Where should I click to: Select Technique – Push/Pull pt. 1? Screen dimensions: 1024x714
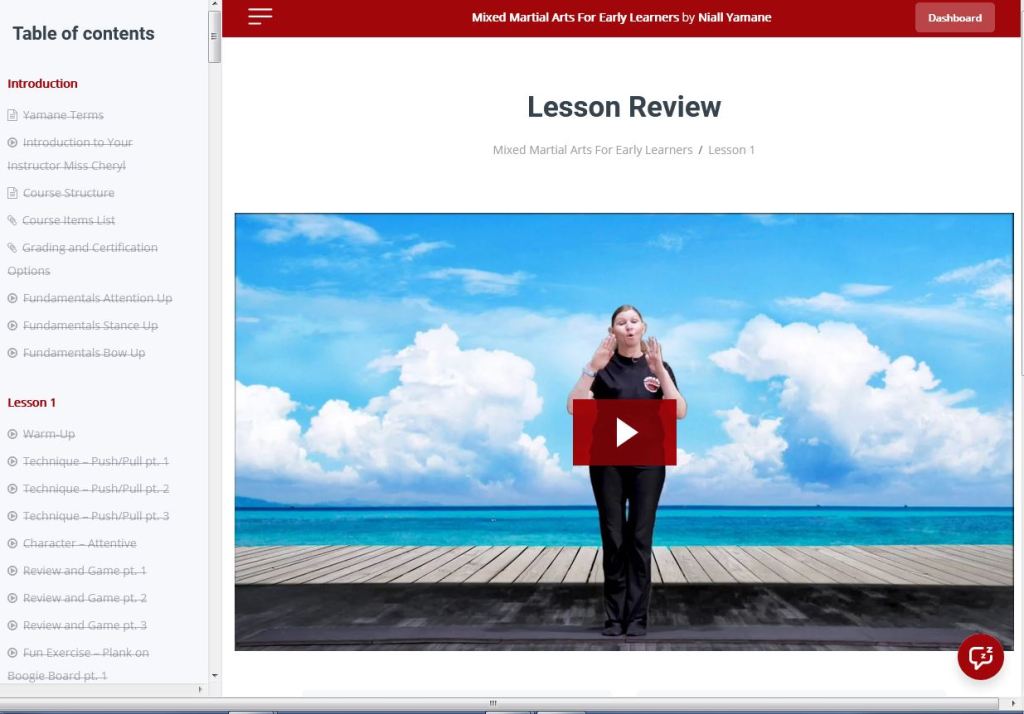pos(96,462)
